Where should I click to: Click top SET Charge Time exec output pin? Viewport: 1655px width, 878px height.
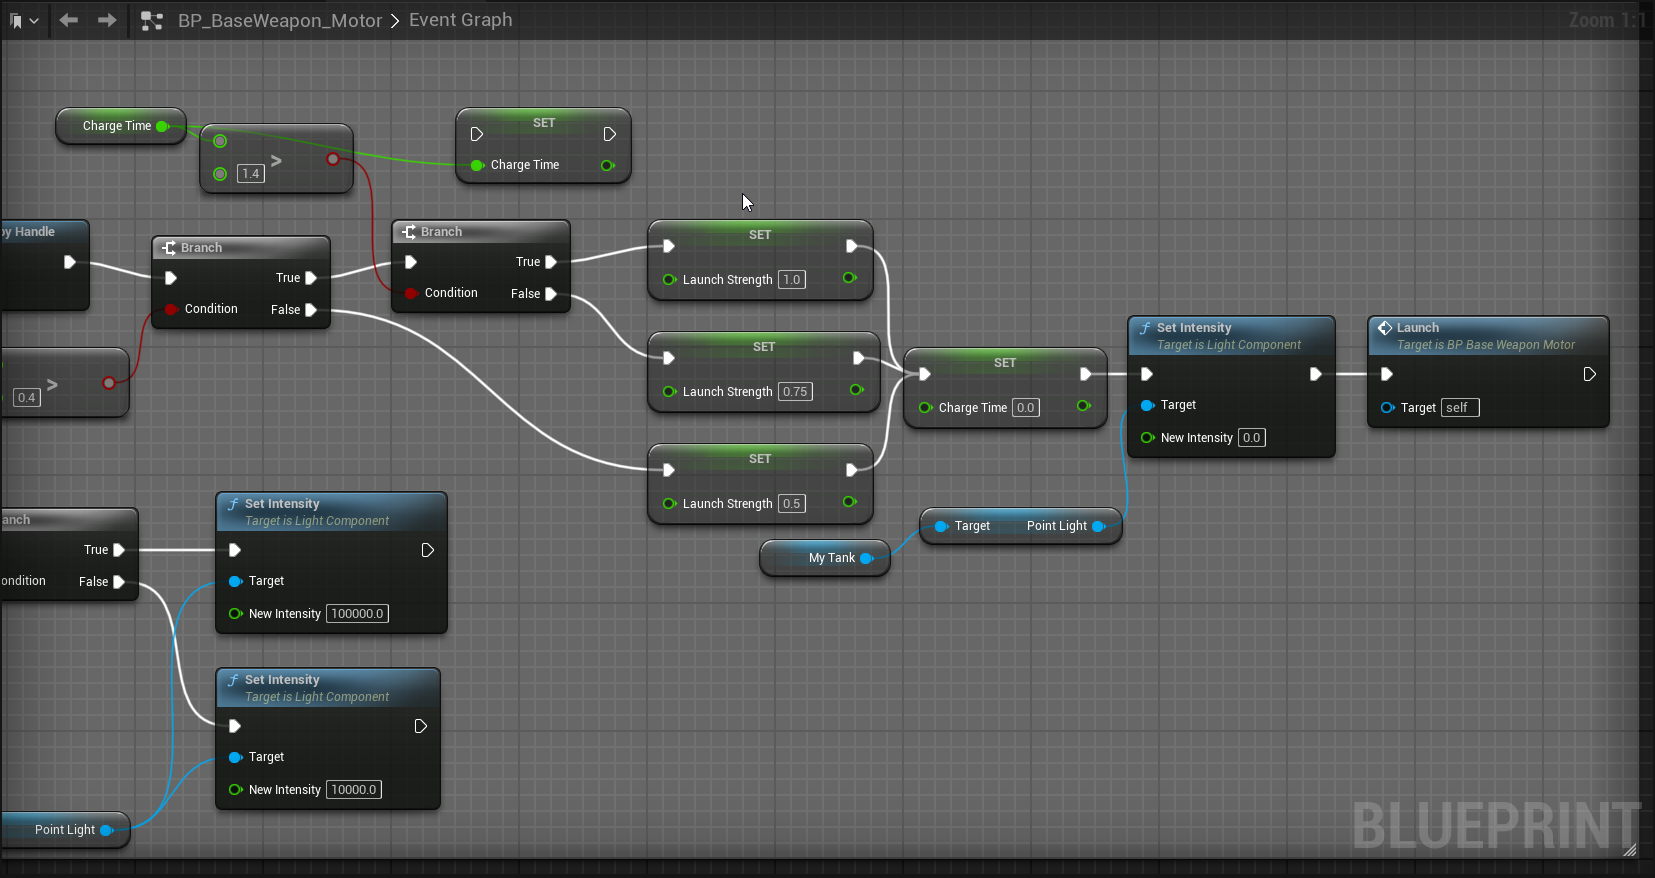[609, 134]
